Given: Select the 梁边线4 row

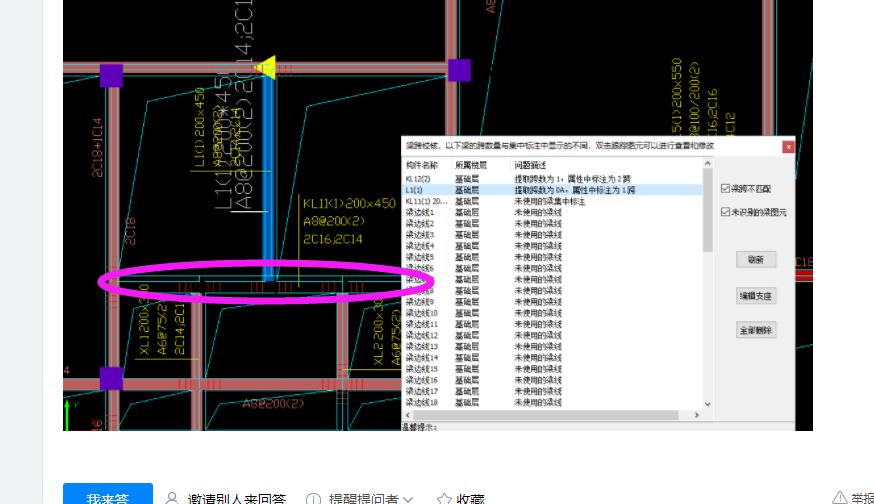Looking at the screenshot, I should point(552,246).
